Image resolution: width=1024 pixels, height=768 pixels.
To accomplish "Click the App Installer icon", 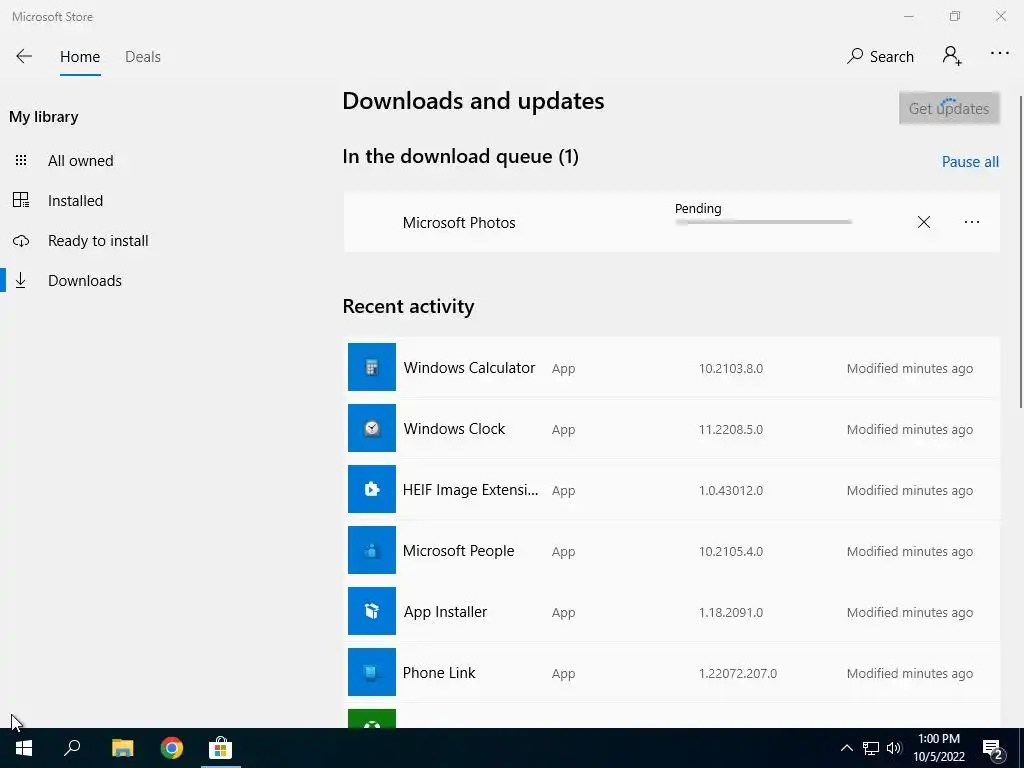I will coord(372,611).
